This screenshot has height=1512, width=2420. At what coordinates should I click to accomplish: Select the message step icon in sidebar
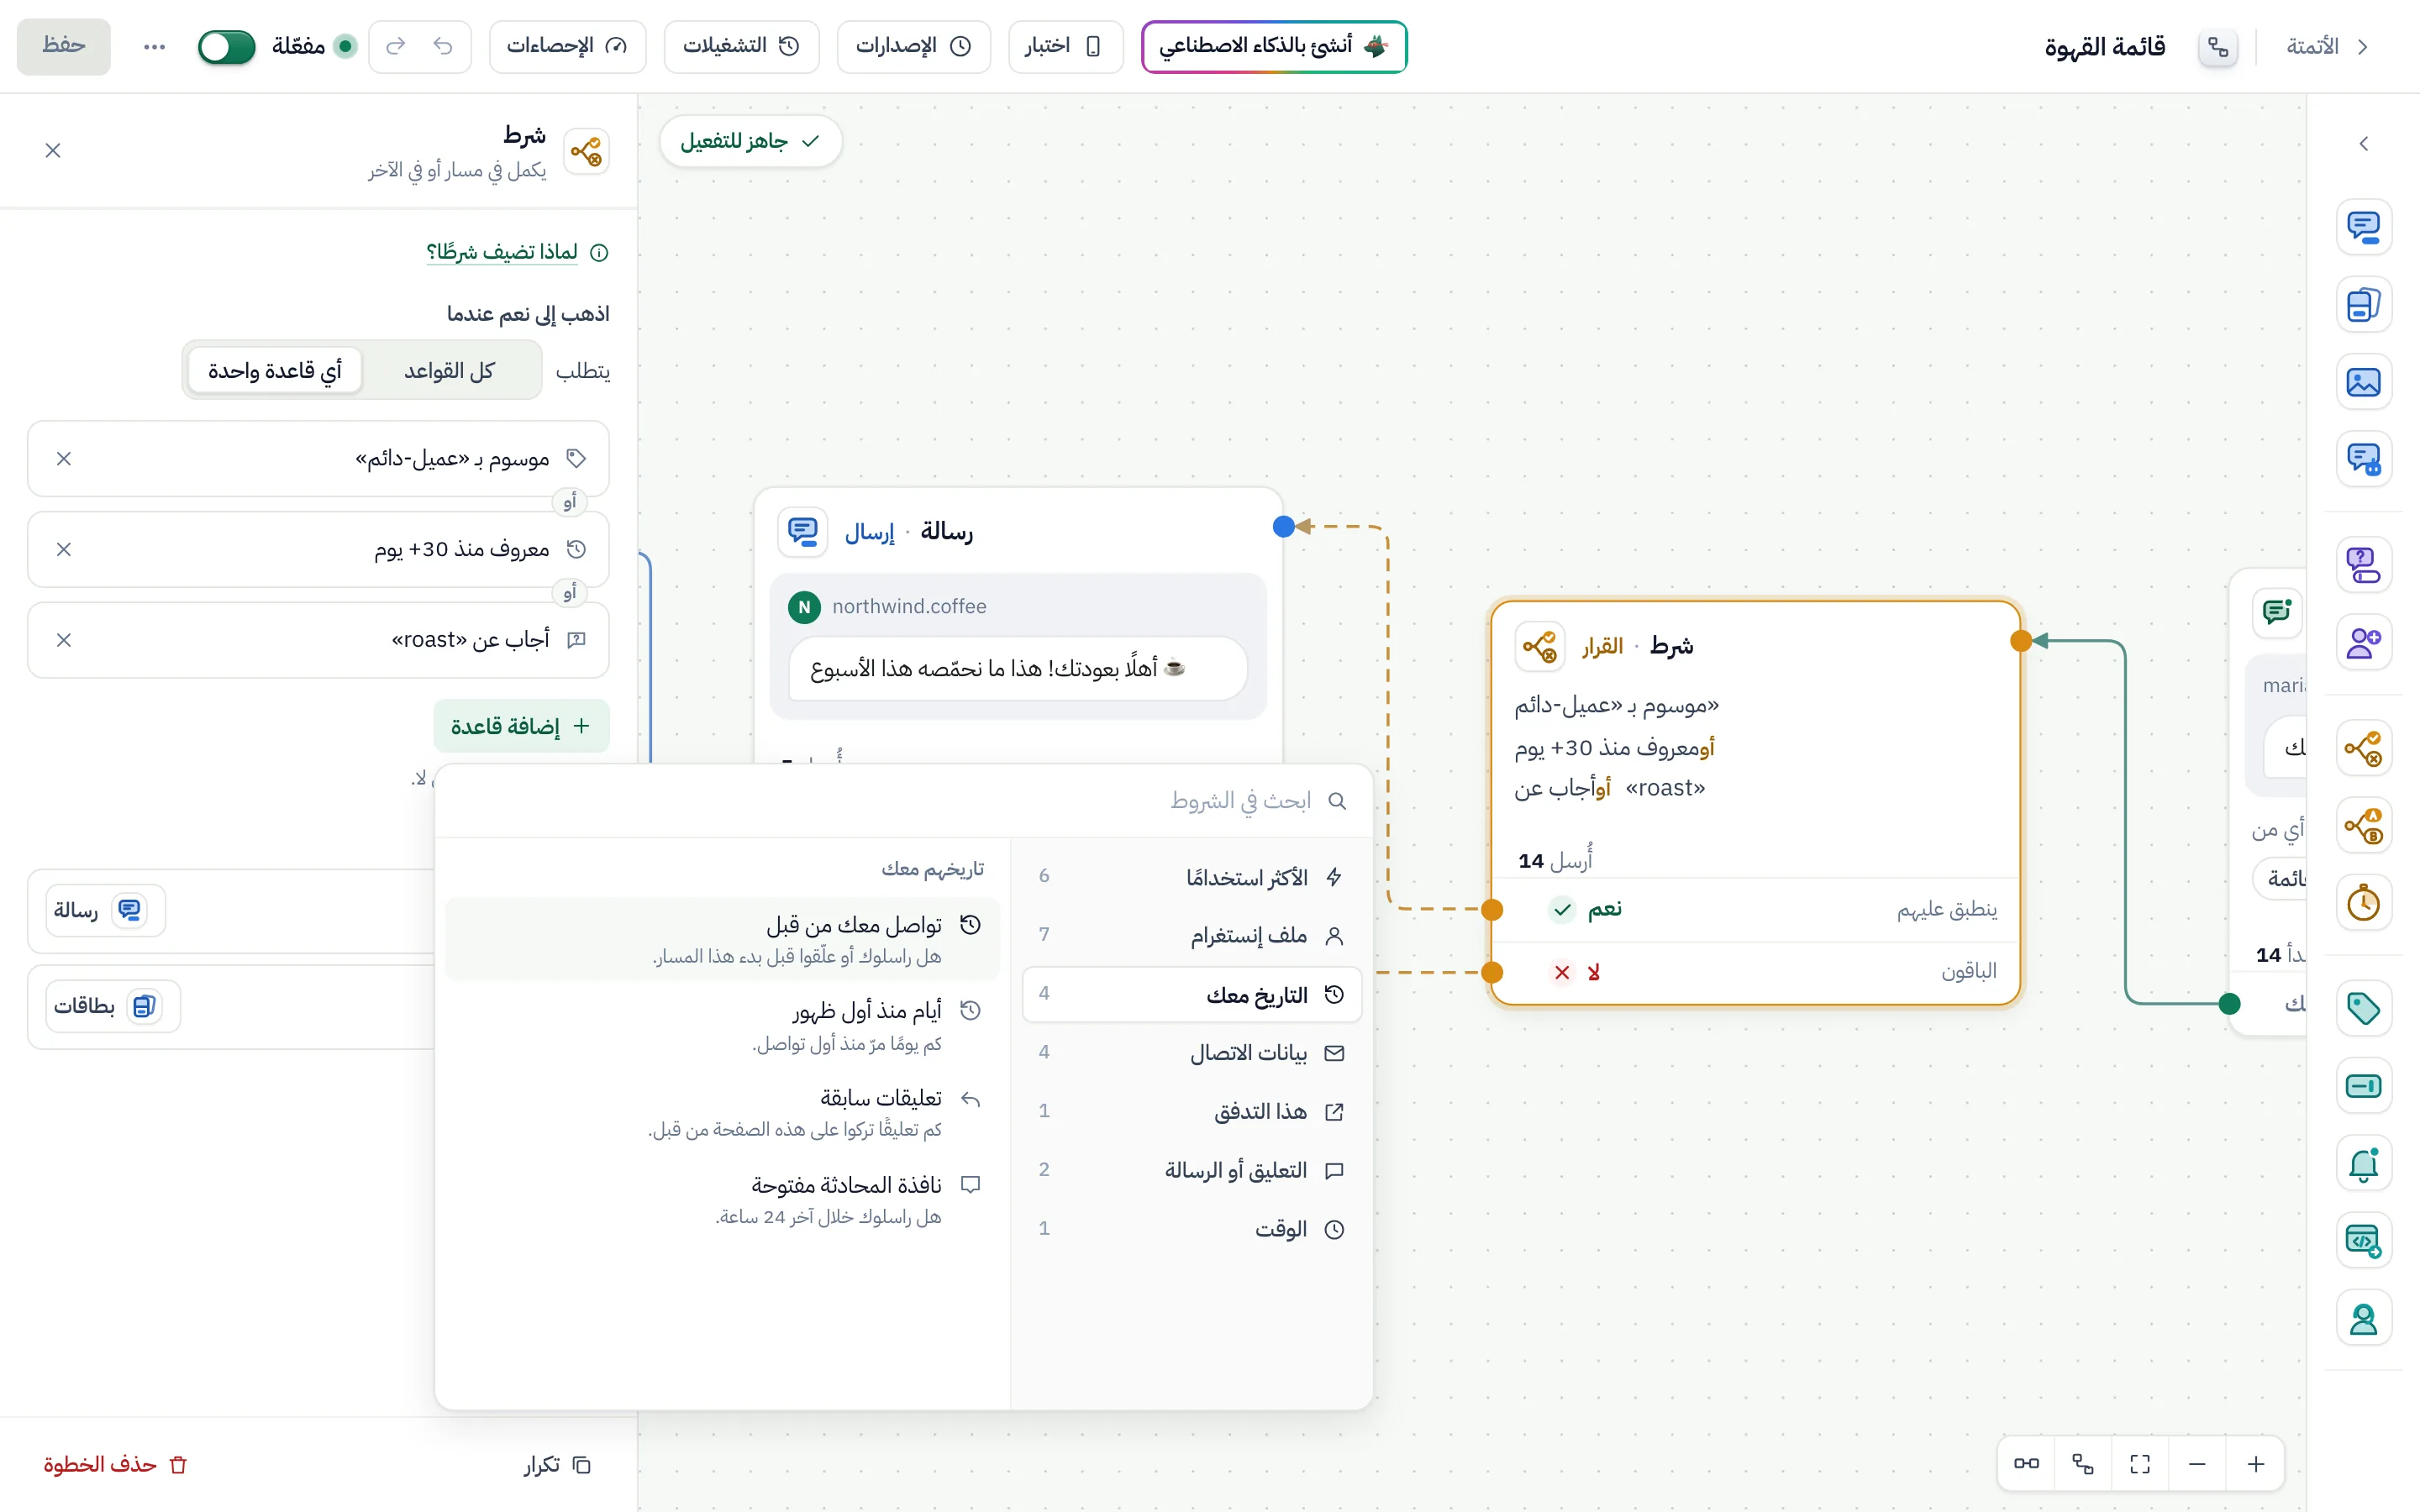click(x=2363, y=226)
